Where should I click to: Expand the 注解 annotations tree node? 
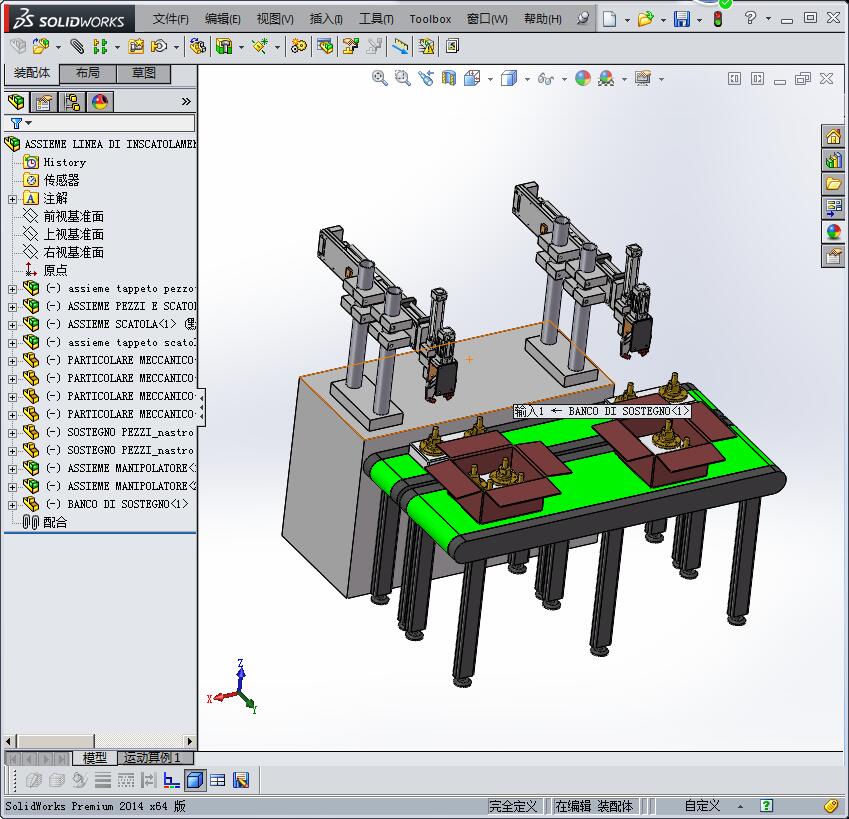(12, 199)
